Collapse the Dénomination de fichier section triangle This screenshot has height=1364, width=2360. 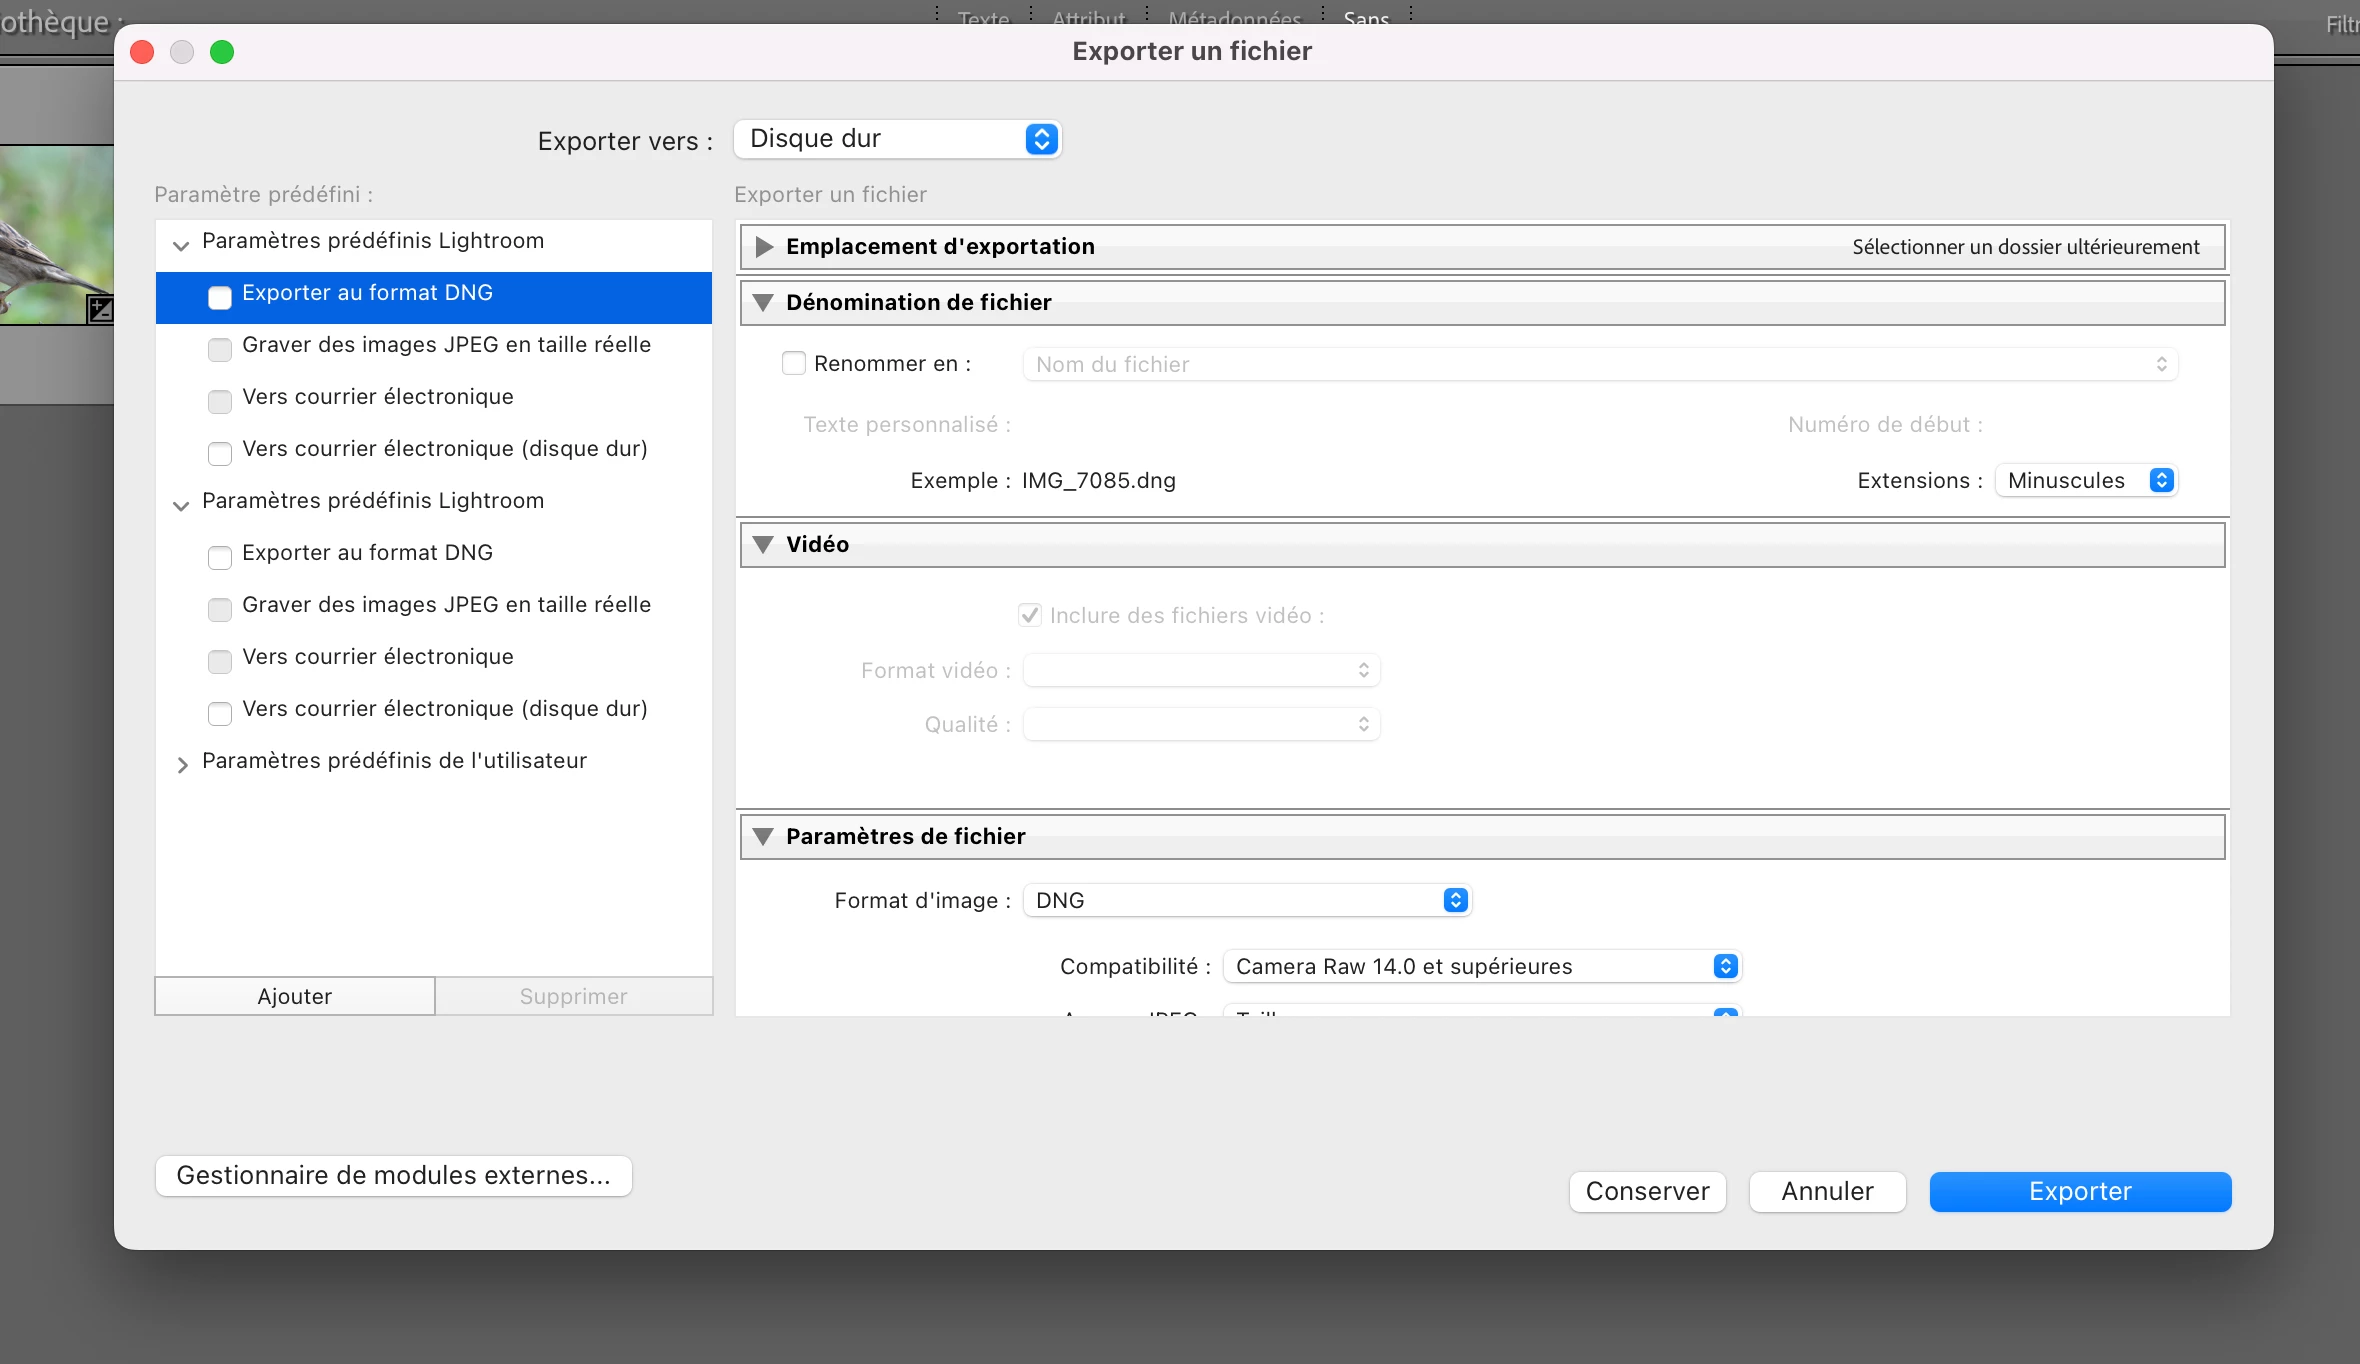pos(763,303)
